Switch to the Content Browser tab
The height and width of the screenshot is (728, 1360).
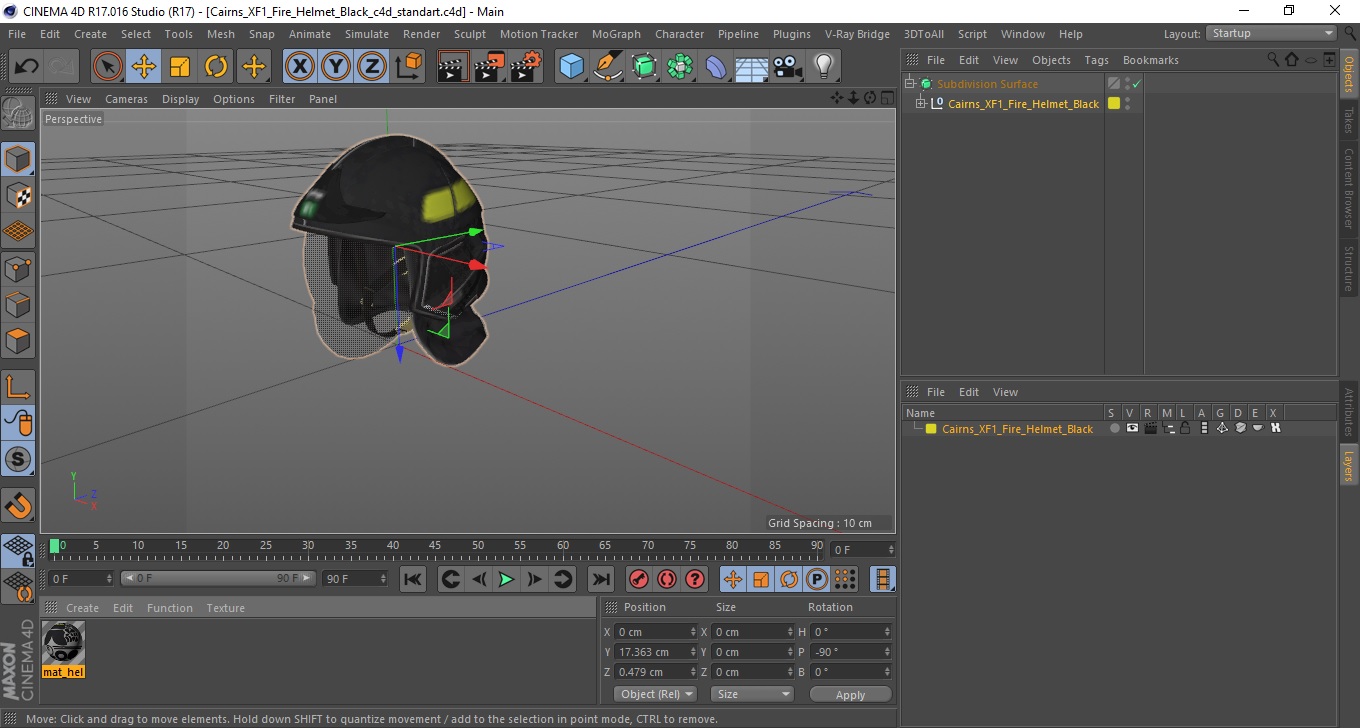pos(1348,188)
